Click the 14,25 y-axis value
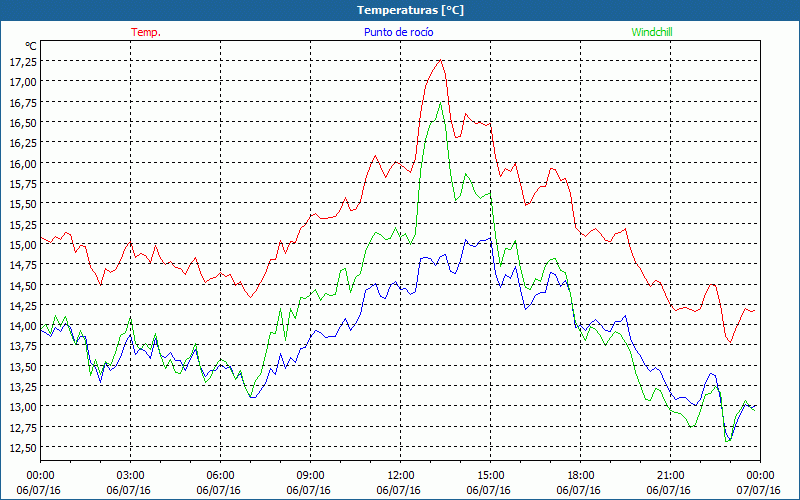 (x=22, y=305)
